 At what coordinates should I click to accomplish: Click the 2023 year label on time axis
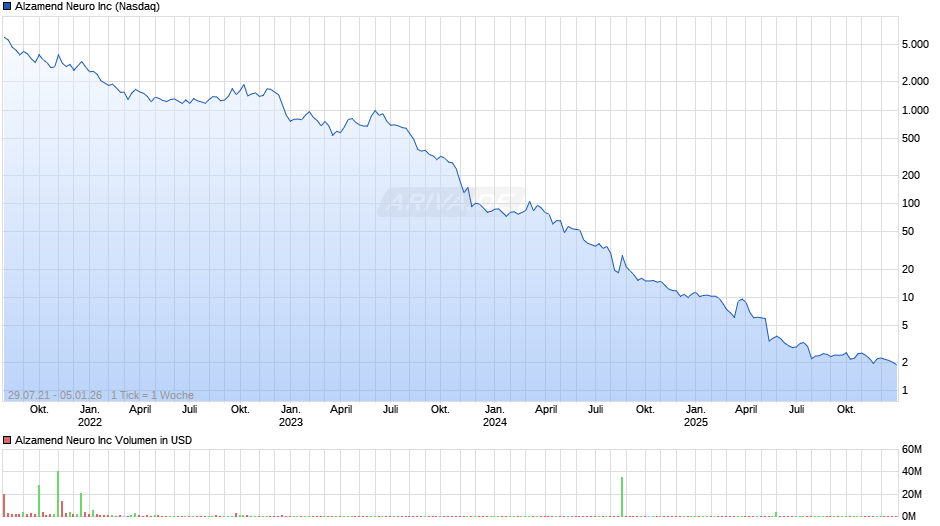[x=291, y=422]
